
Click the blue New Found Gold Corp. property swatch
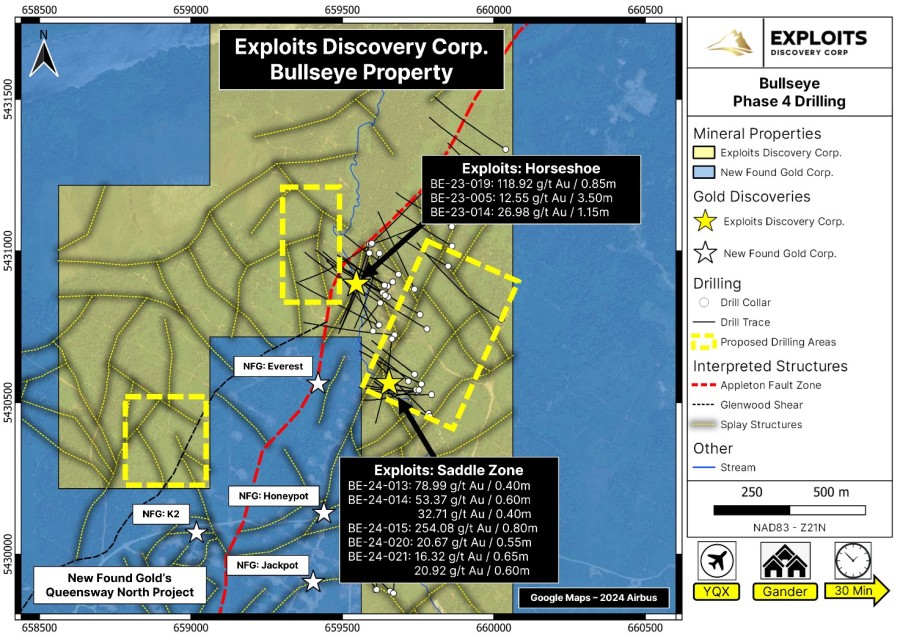[x=704, y=172]
